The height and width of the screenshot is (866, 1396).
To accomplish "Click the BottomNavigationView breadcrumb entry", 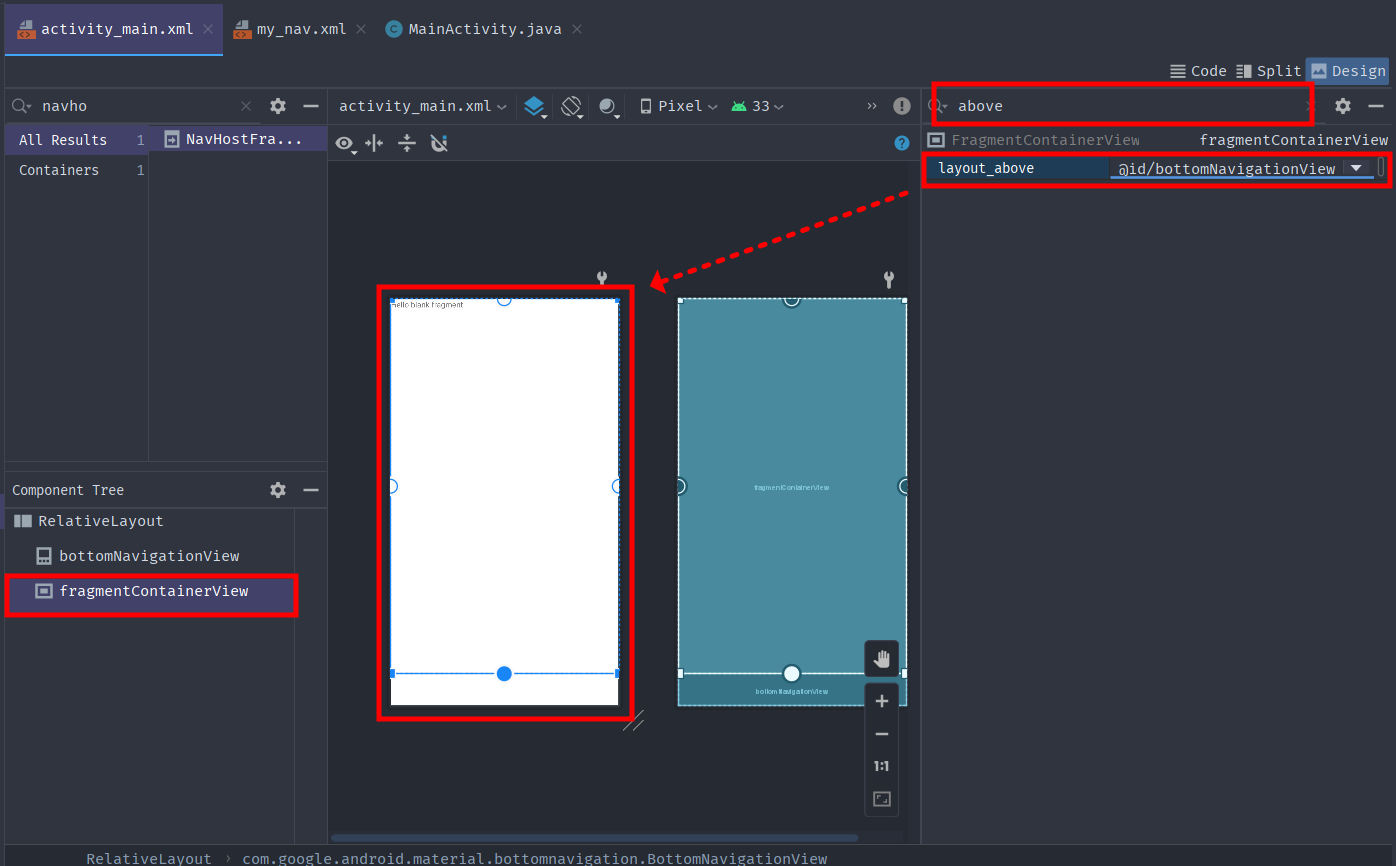I will pos(535,858).
